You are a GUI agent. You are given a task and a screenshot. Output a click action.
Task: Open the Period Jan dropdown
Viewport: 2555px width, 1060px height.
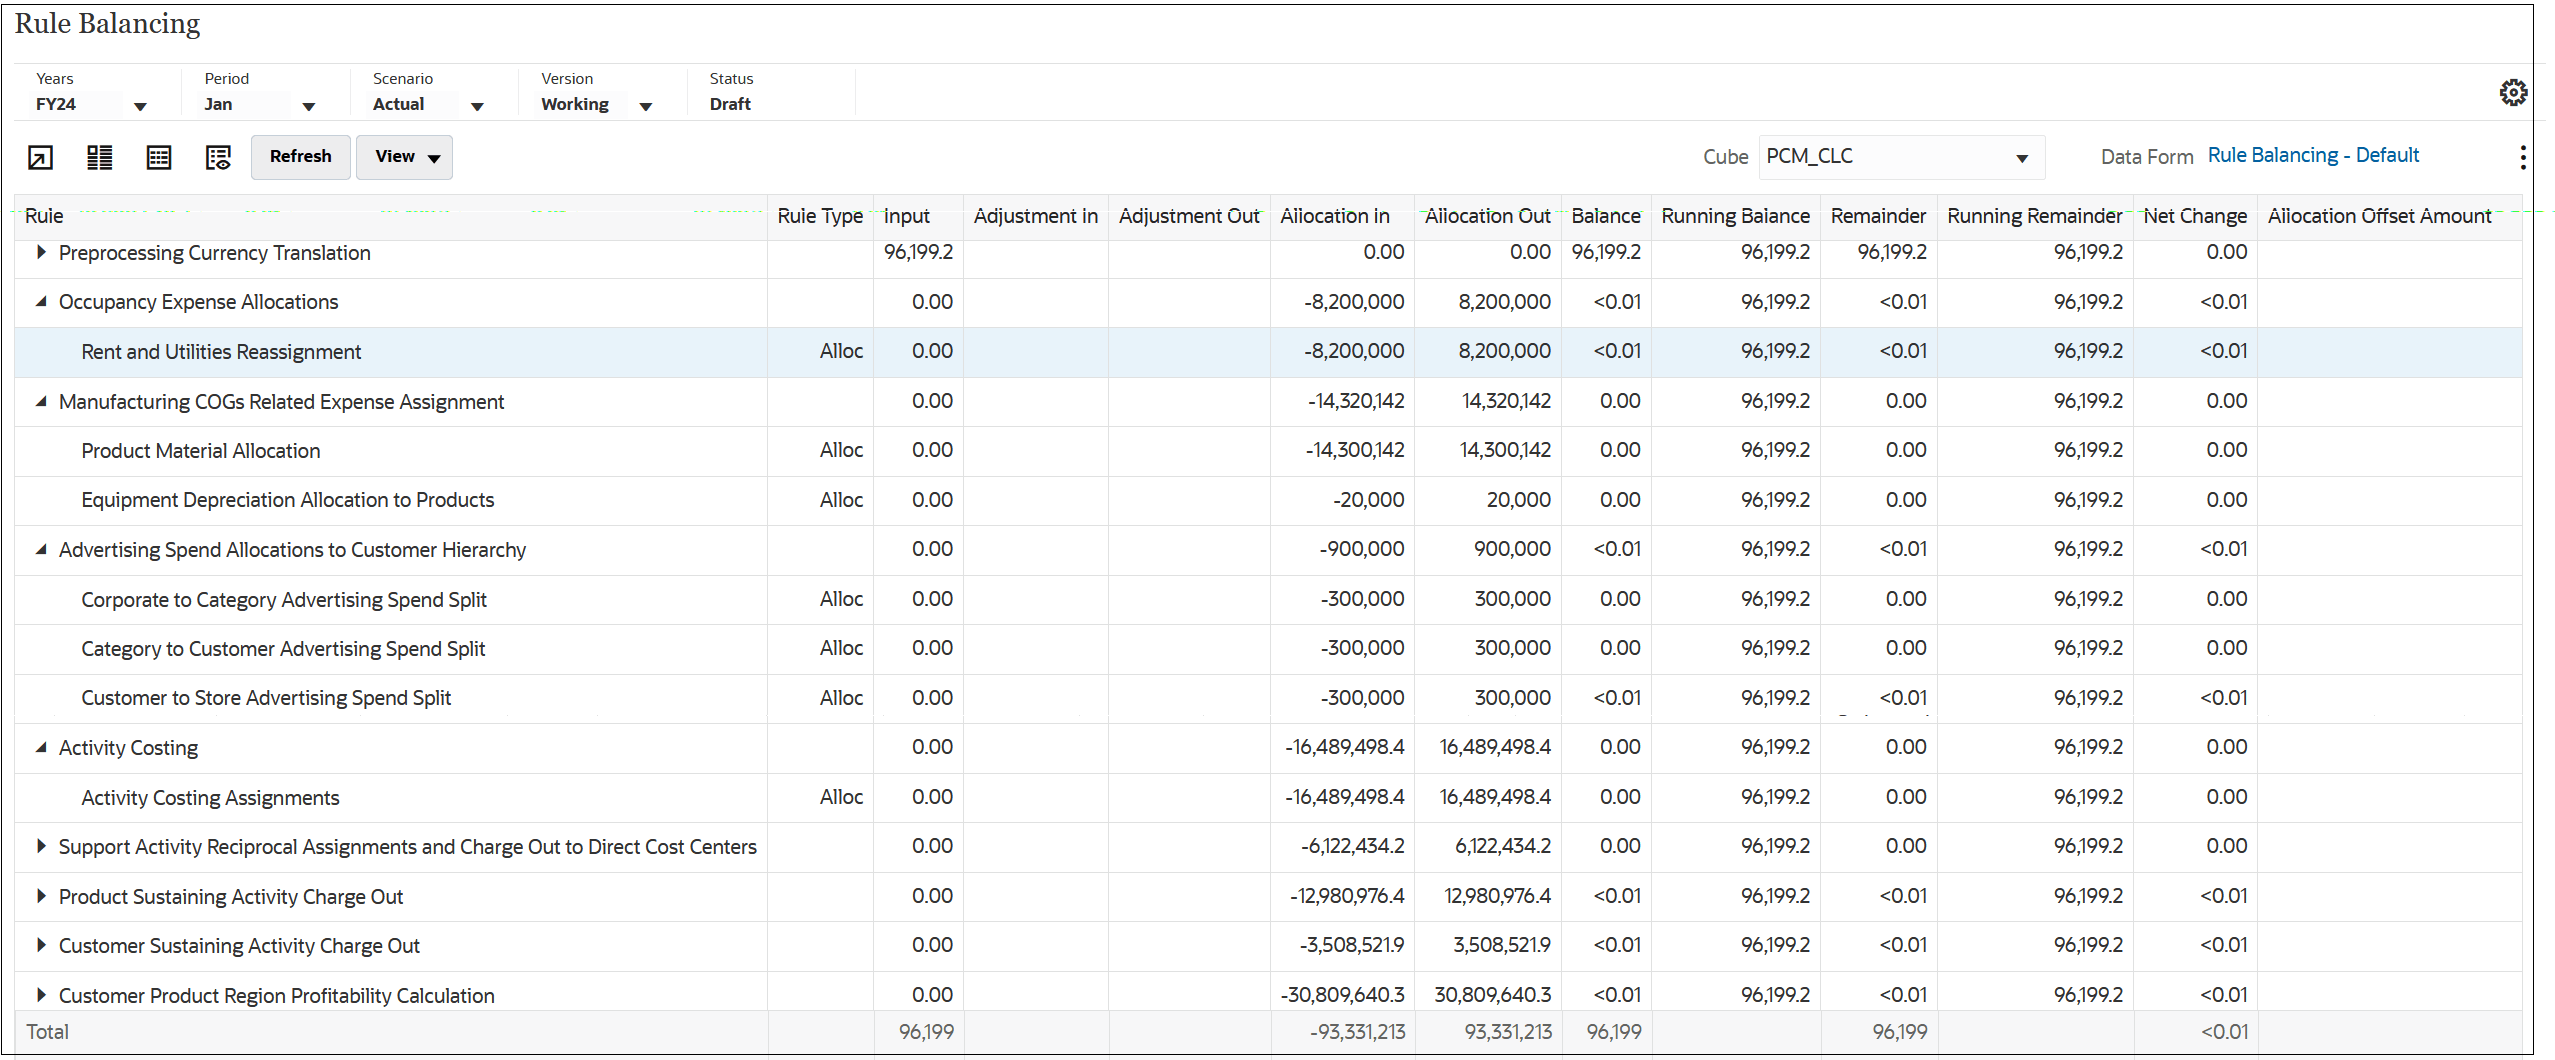click(309, 105)
